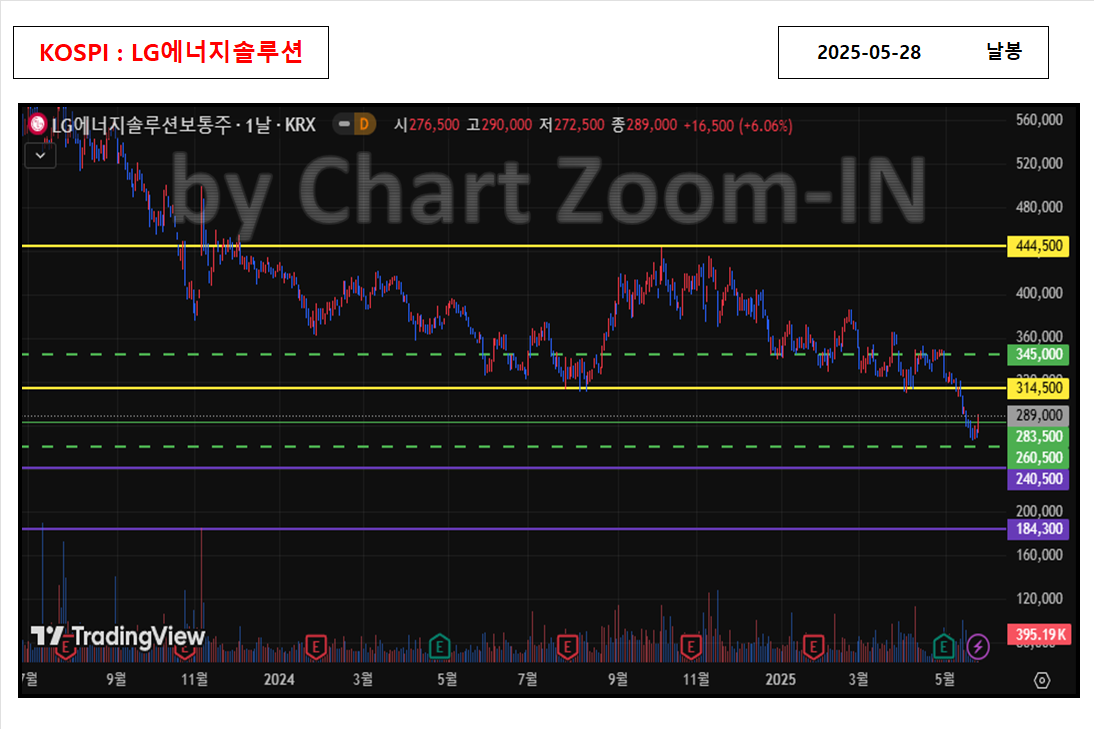Screen dimensions: 1094x729
Task: Select the green 283,500 price label
Action: [1038, 437]
